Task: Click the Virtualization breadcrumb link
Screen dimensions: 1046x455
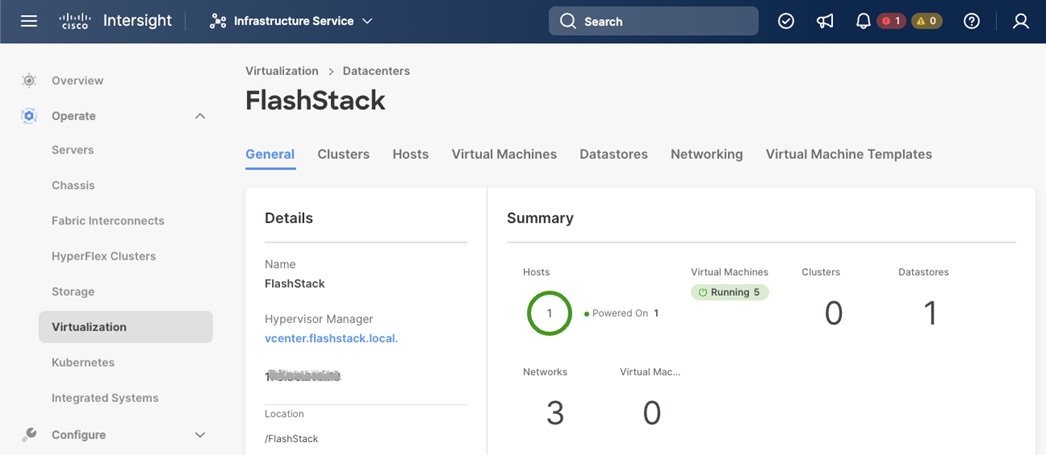Action: point(282,71)
